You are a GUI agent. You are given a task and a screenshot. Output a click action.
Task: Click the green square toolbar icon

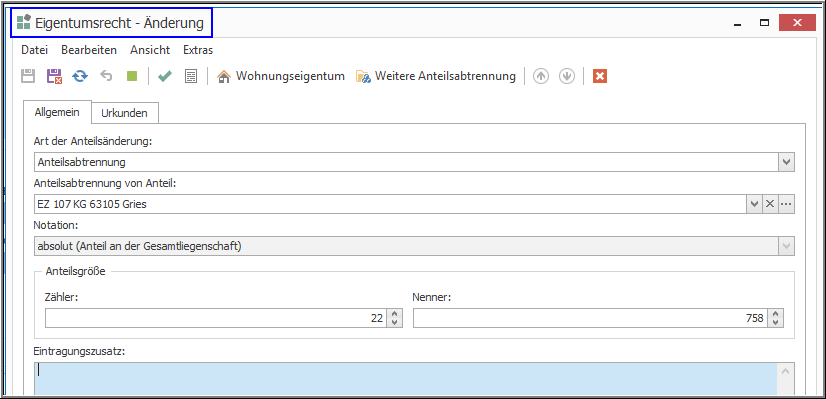pyautogui.click(x=132, y=76)
